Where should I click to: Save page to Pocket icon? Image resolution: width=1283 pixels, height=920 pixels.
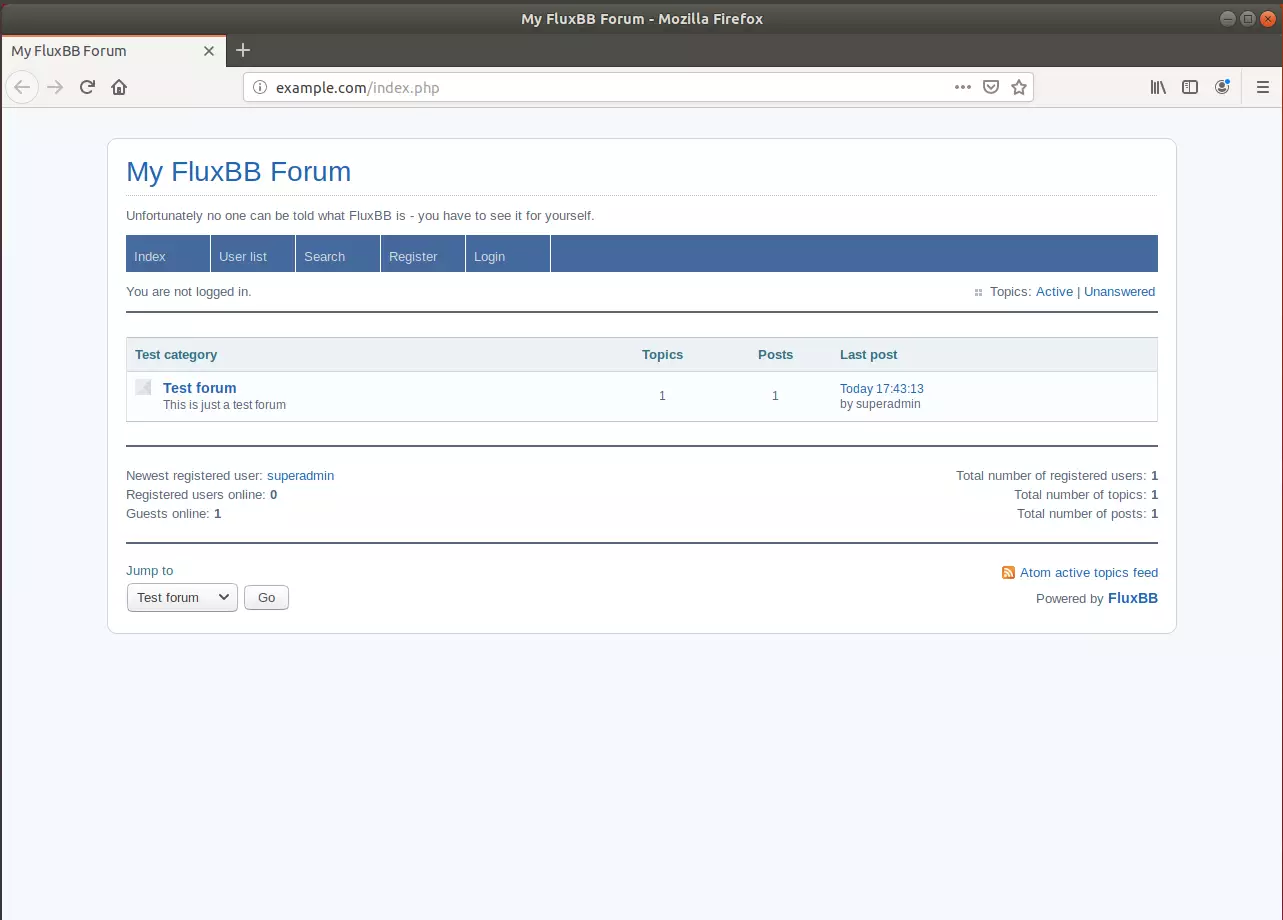coord(991,87)
